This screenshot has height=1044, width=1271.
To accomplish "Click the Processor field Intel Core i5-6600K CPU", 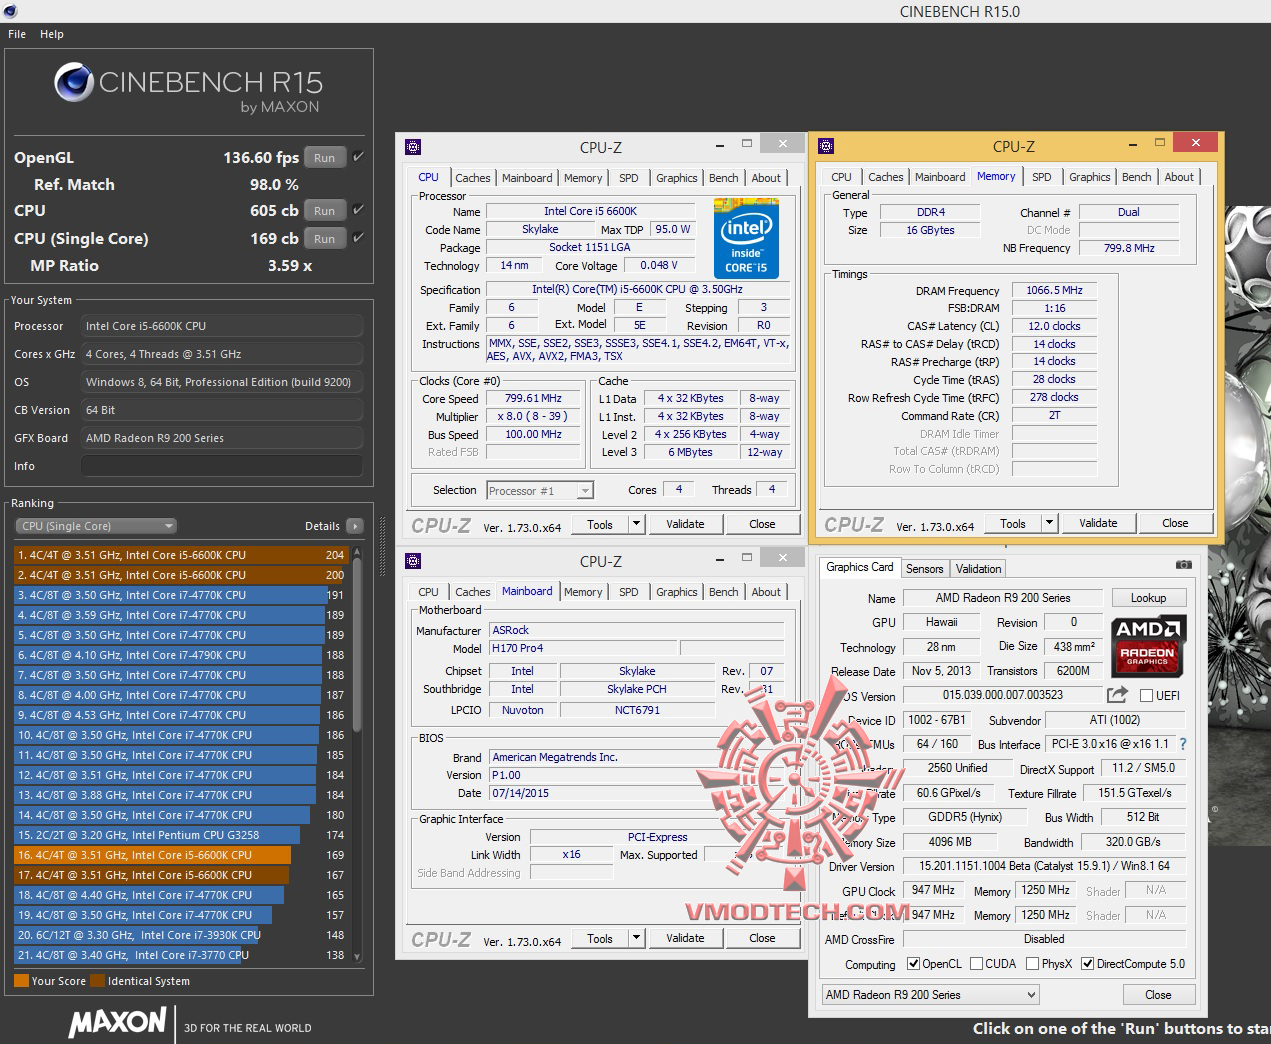I will (x=222, y=326).
